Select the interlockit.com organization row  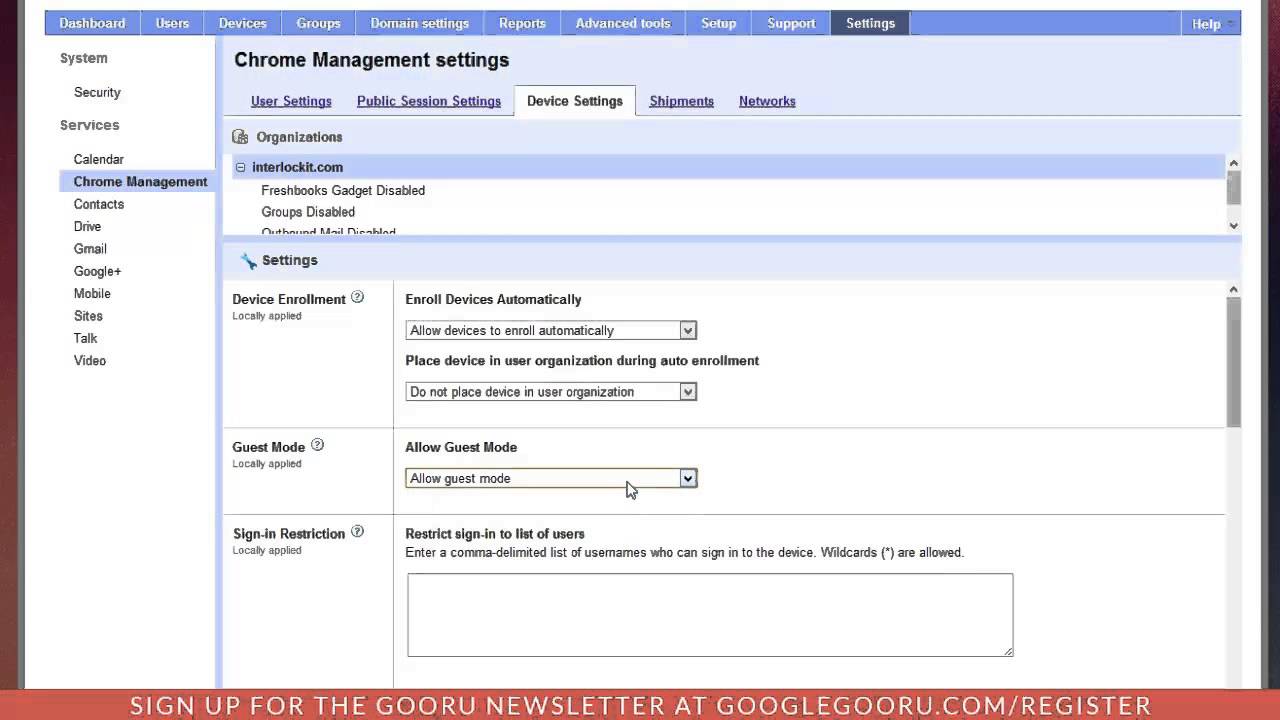(x=729, y=167)
